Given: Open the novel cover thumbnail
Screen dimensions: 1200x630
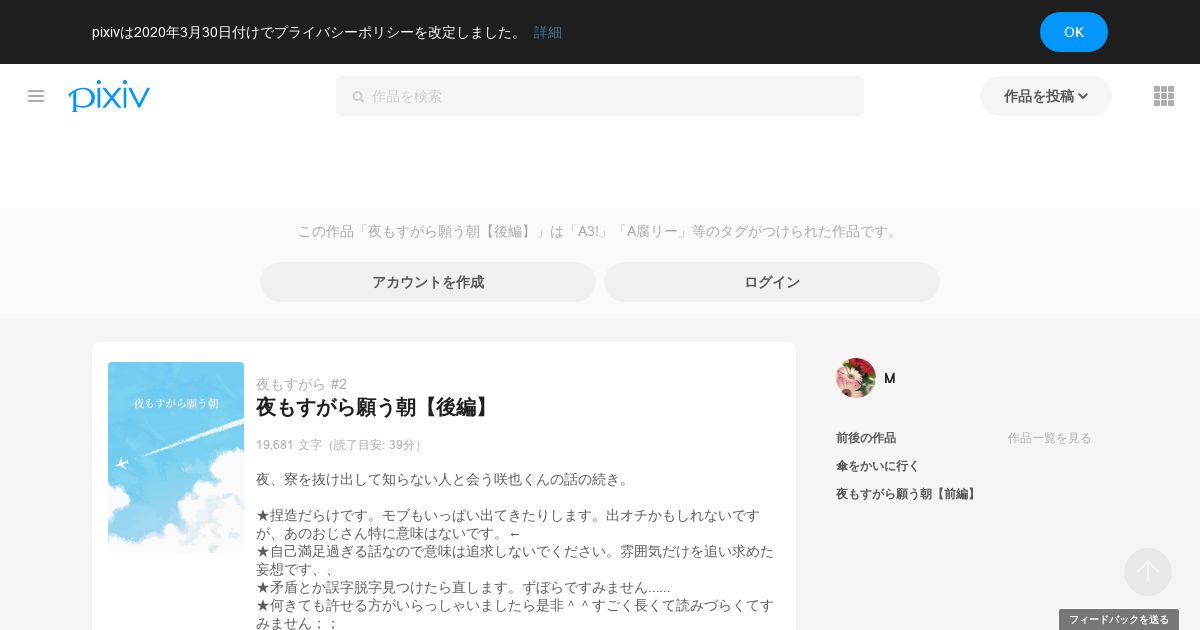Looking at the screenshot, I should [176, 457].
